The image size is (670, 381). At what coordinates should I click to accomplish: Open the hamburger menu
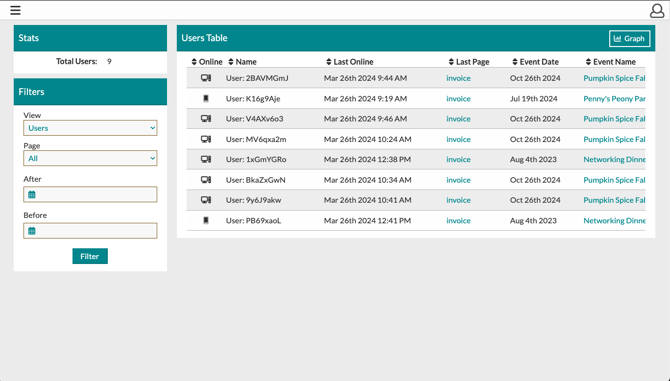pyautogui.click(x=15, y=10)
